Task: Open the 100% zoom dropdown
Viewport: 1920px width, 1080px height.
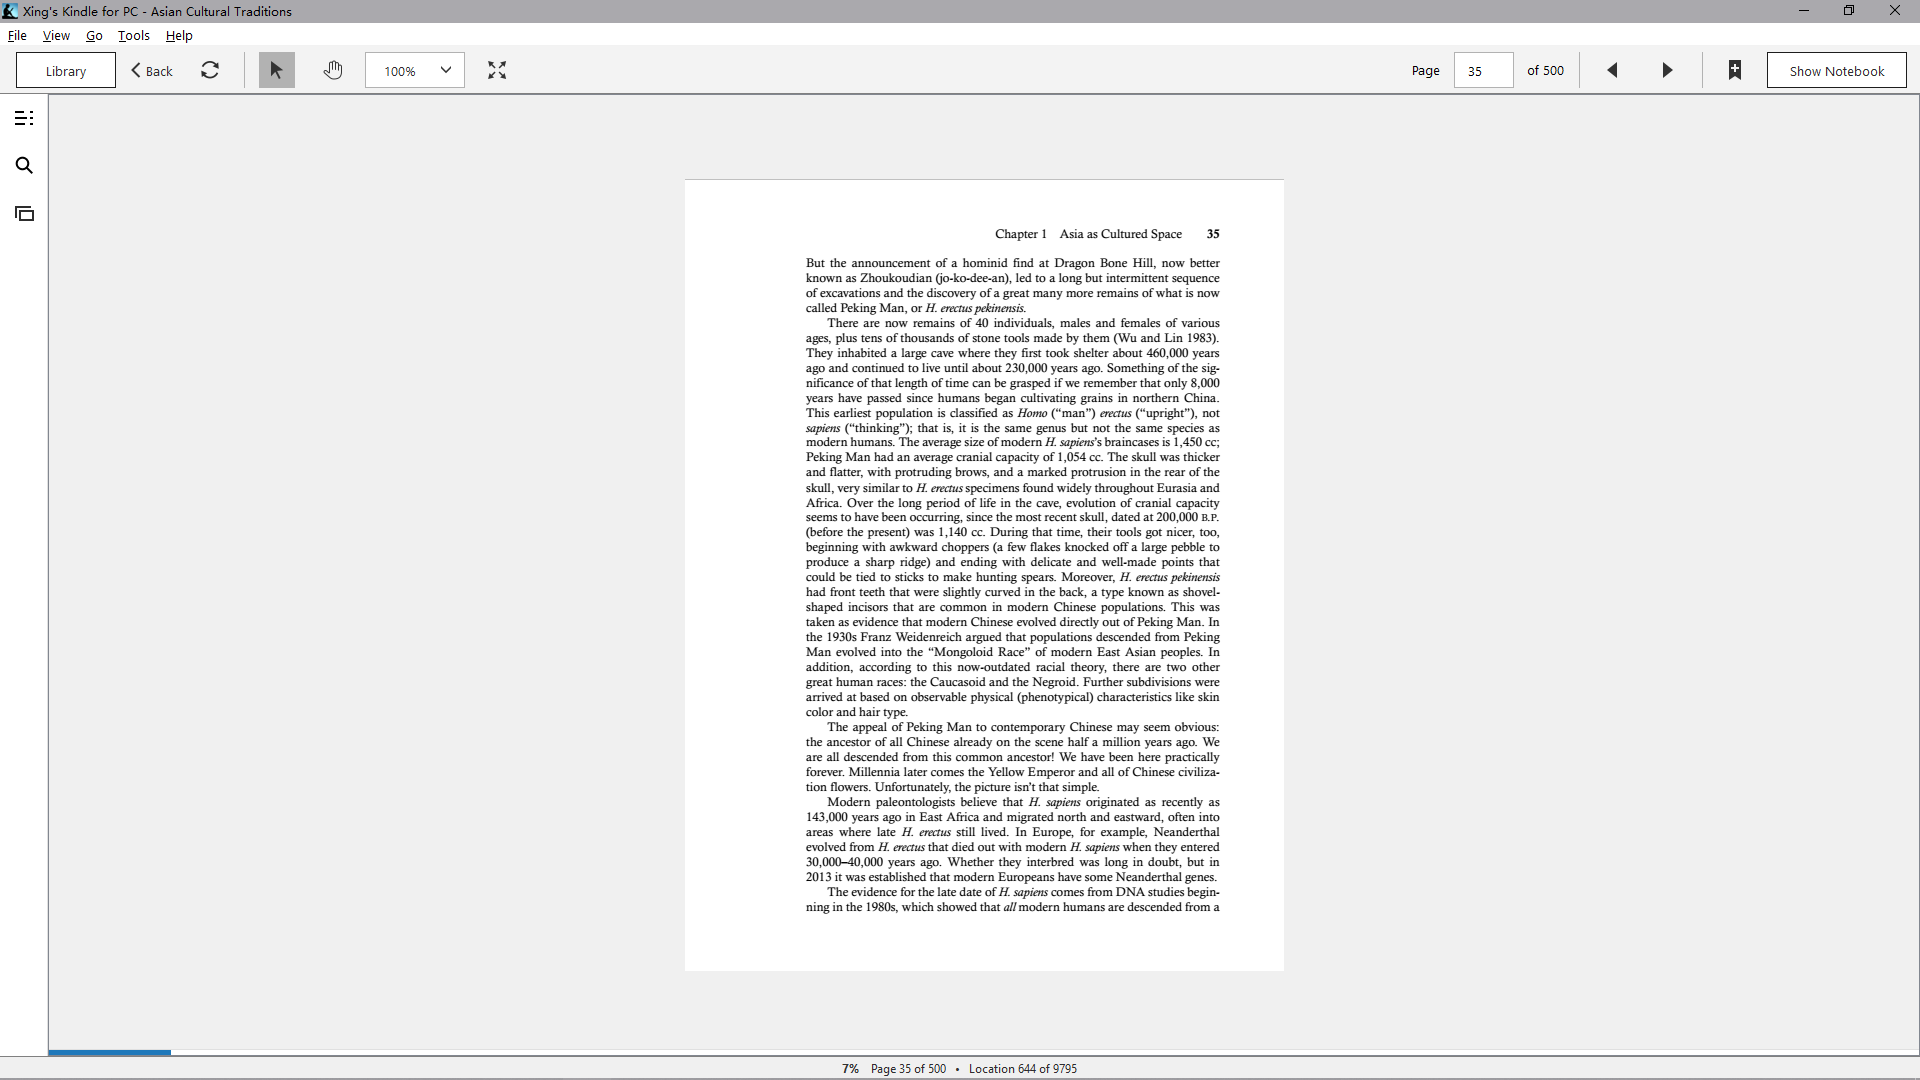Action: coord(415,70)
